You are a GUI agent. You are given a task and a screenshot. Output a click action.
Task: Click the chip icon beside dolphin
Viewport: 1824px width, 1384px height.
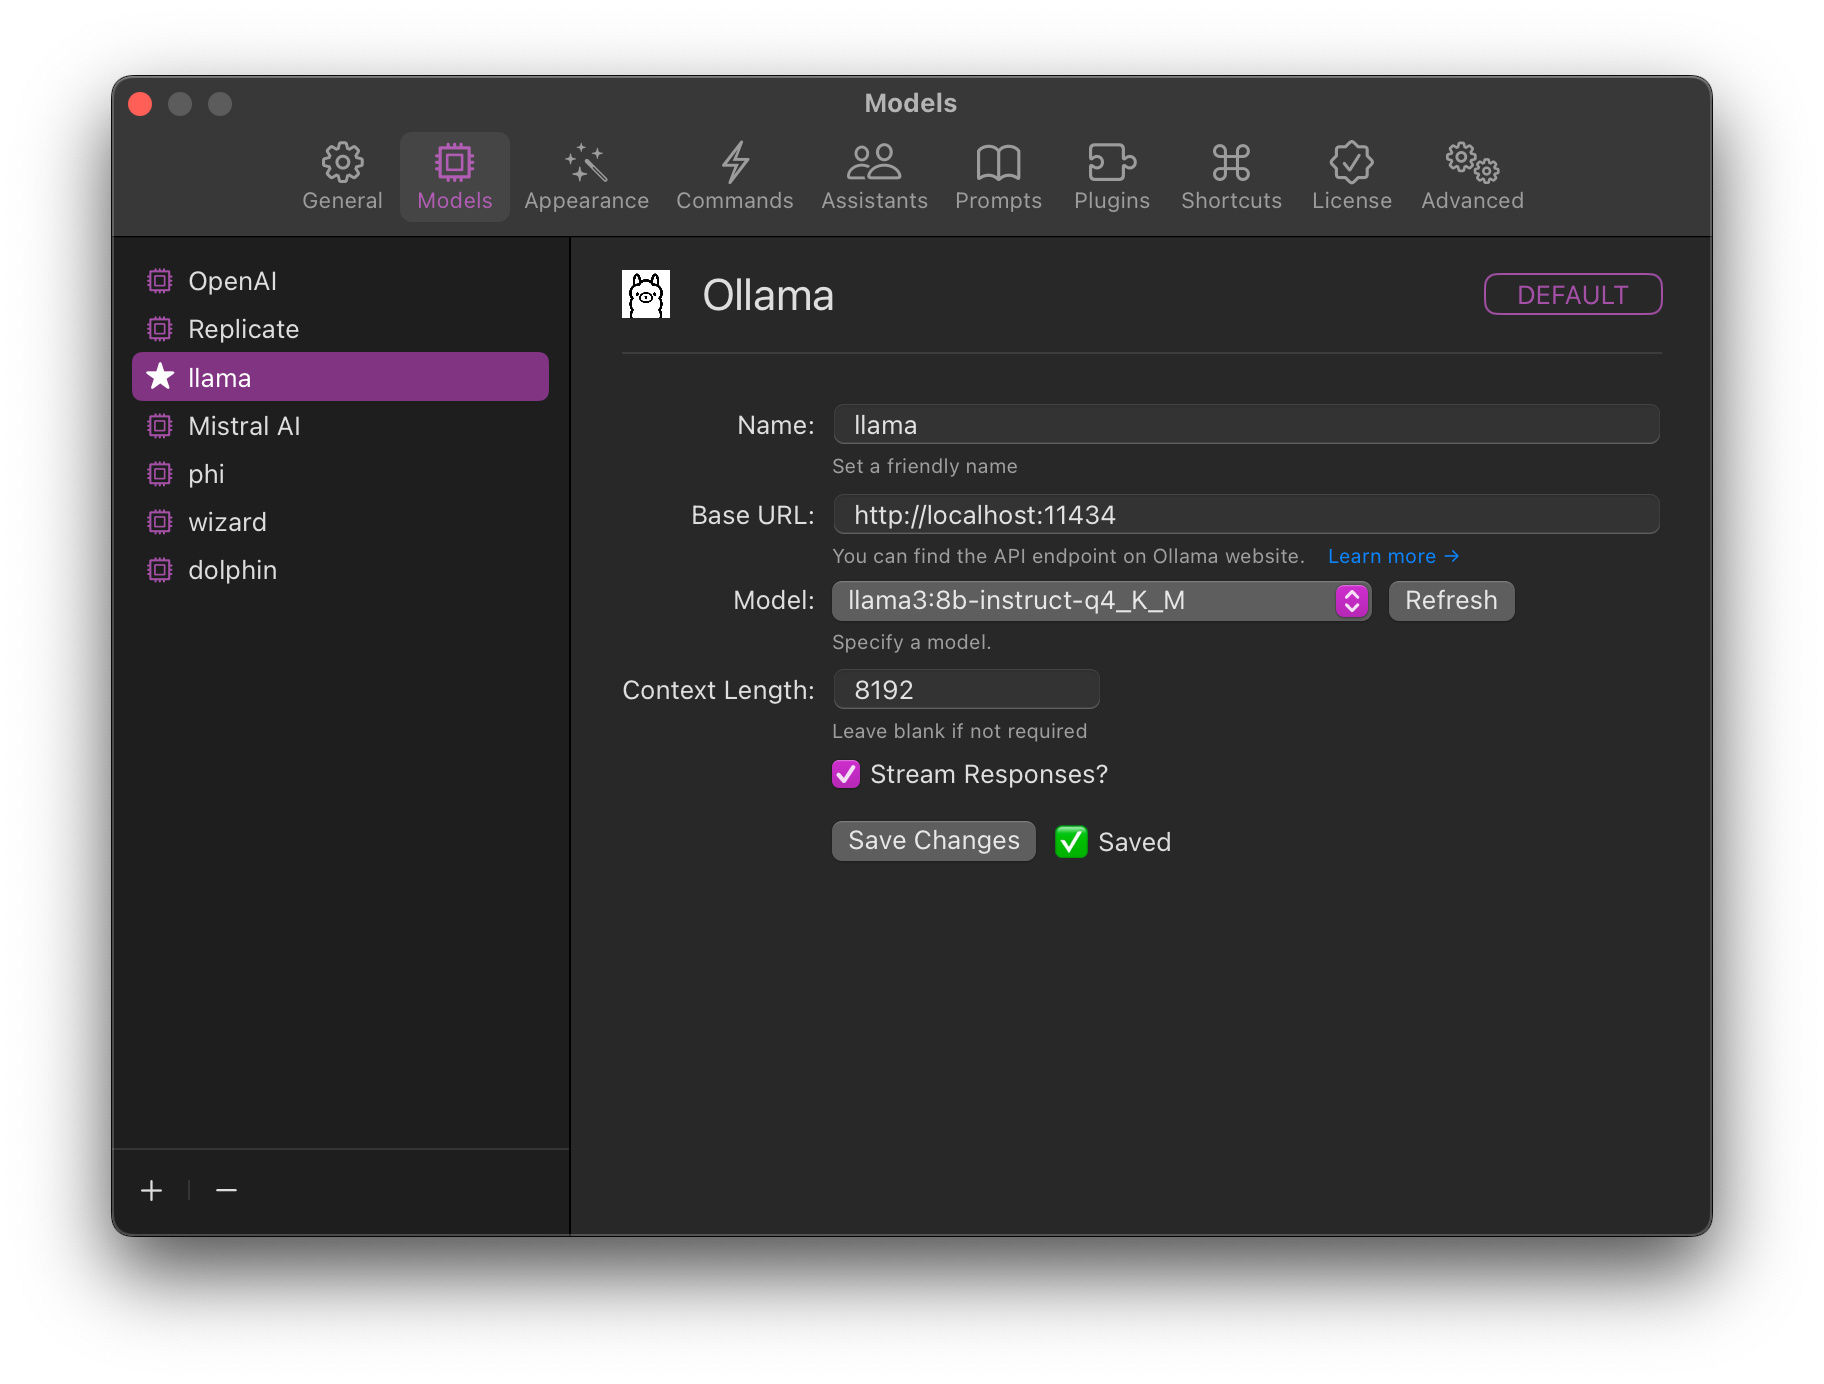click(160, 570)
